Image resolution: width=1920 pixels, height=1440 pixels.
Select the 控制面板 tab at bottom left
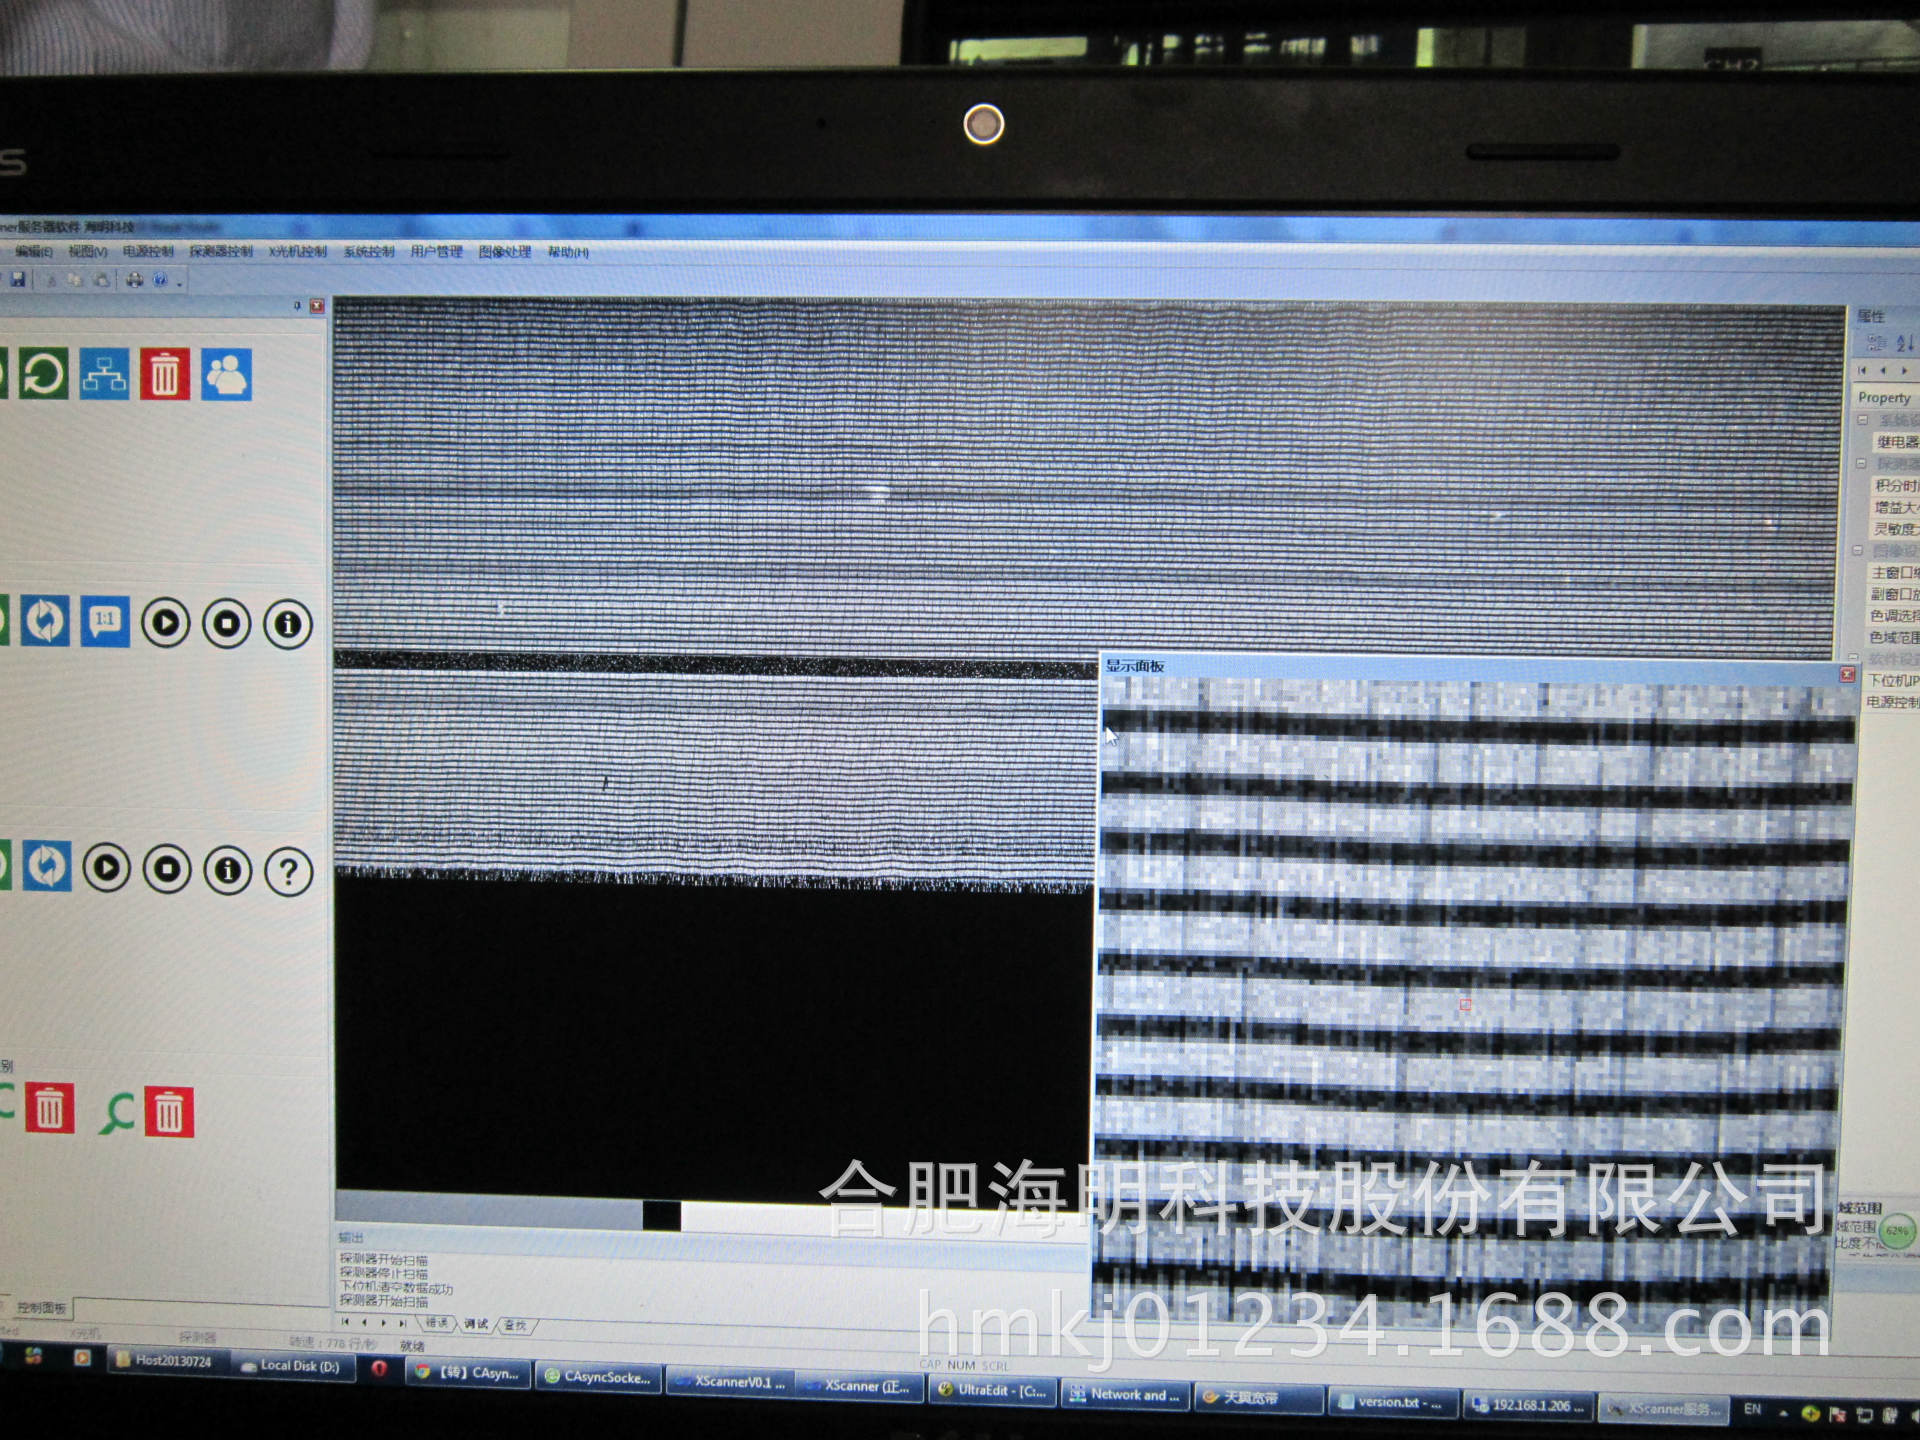point(42,1308)
